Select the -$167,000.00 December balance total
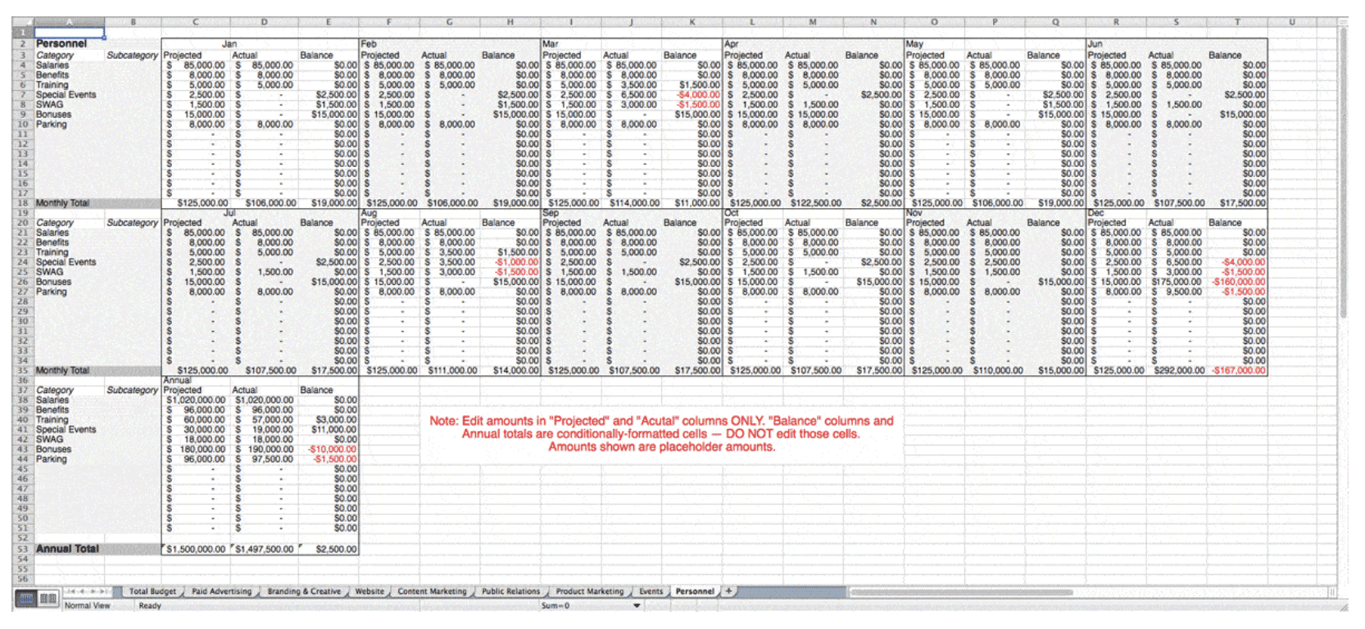 click(1237, 370)
